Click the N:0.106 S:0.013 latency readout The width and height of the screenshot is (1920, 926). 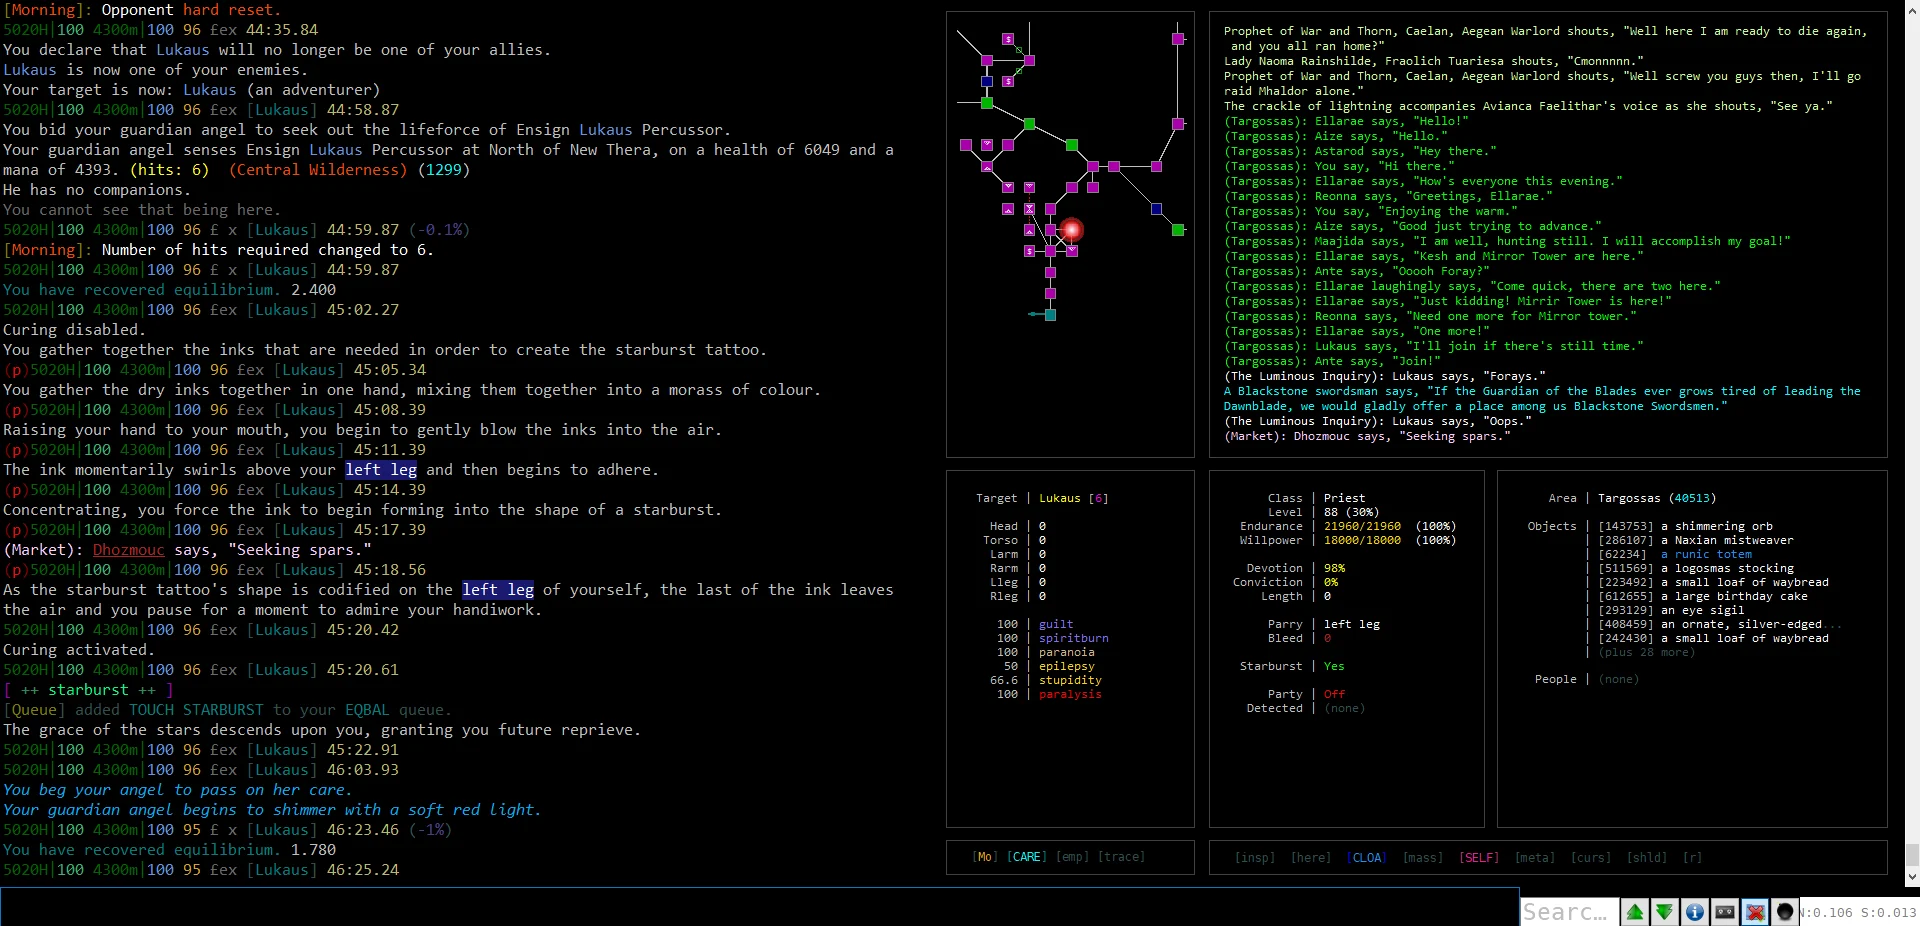pyautogui.click(x=1858, y=913)
